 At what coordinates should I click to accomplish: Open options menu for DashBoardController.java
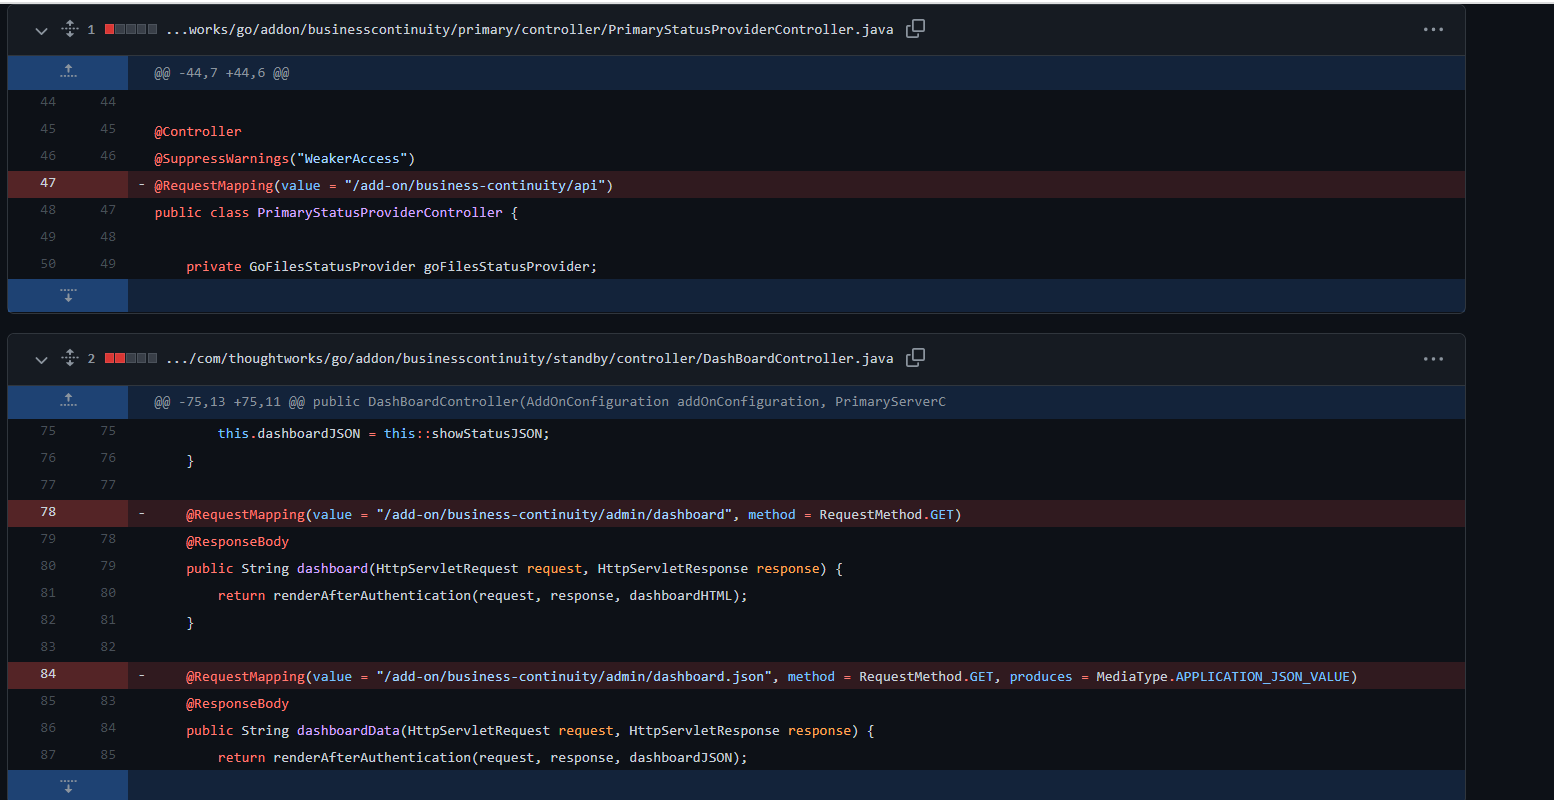[x=1433, y=359]
